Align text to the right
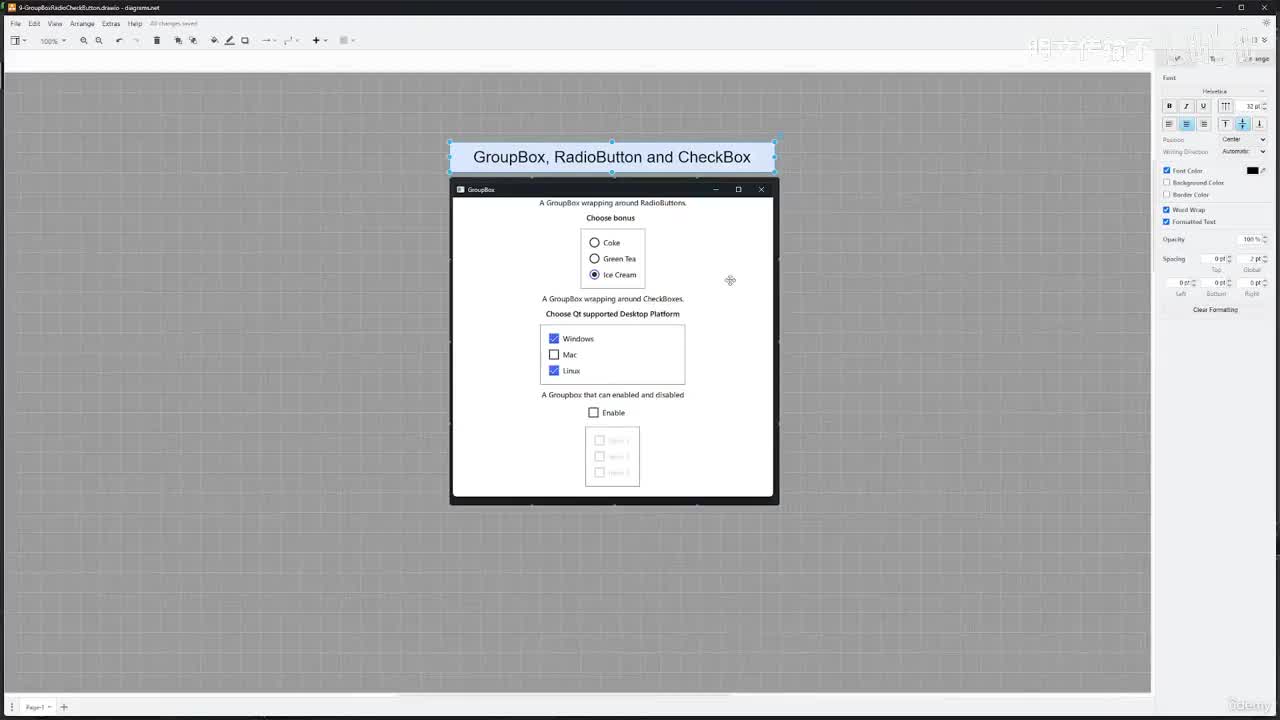This screenshot has width=1280, height=720. [x=1203, y=124]
